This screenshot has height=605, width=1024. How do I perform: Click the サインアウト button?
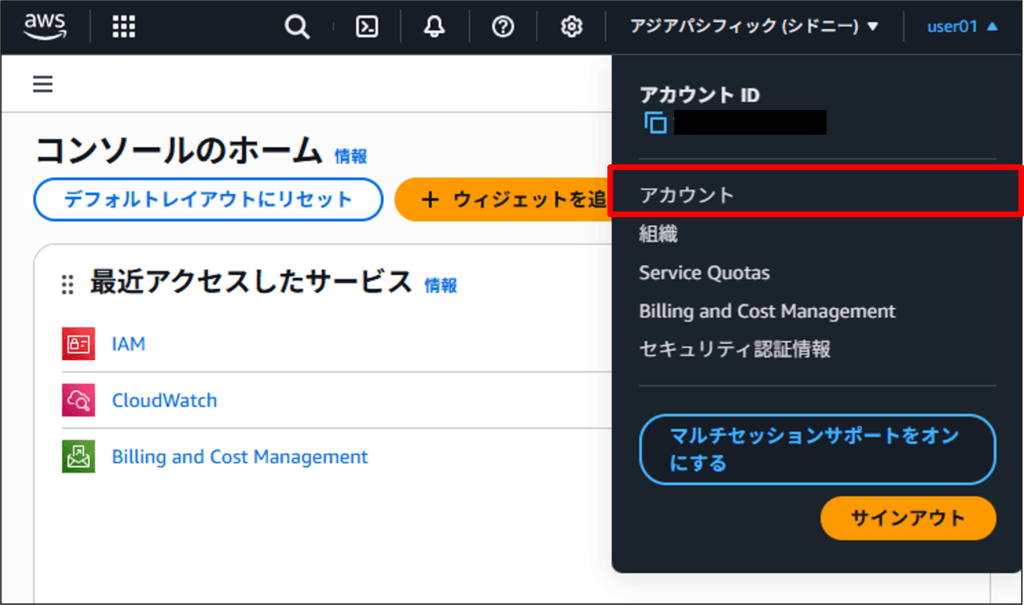(908, 518)
